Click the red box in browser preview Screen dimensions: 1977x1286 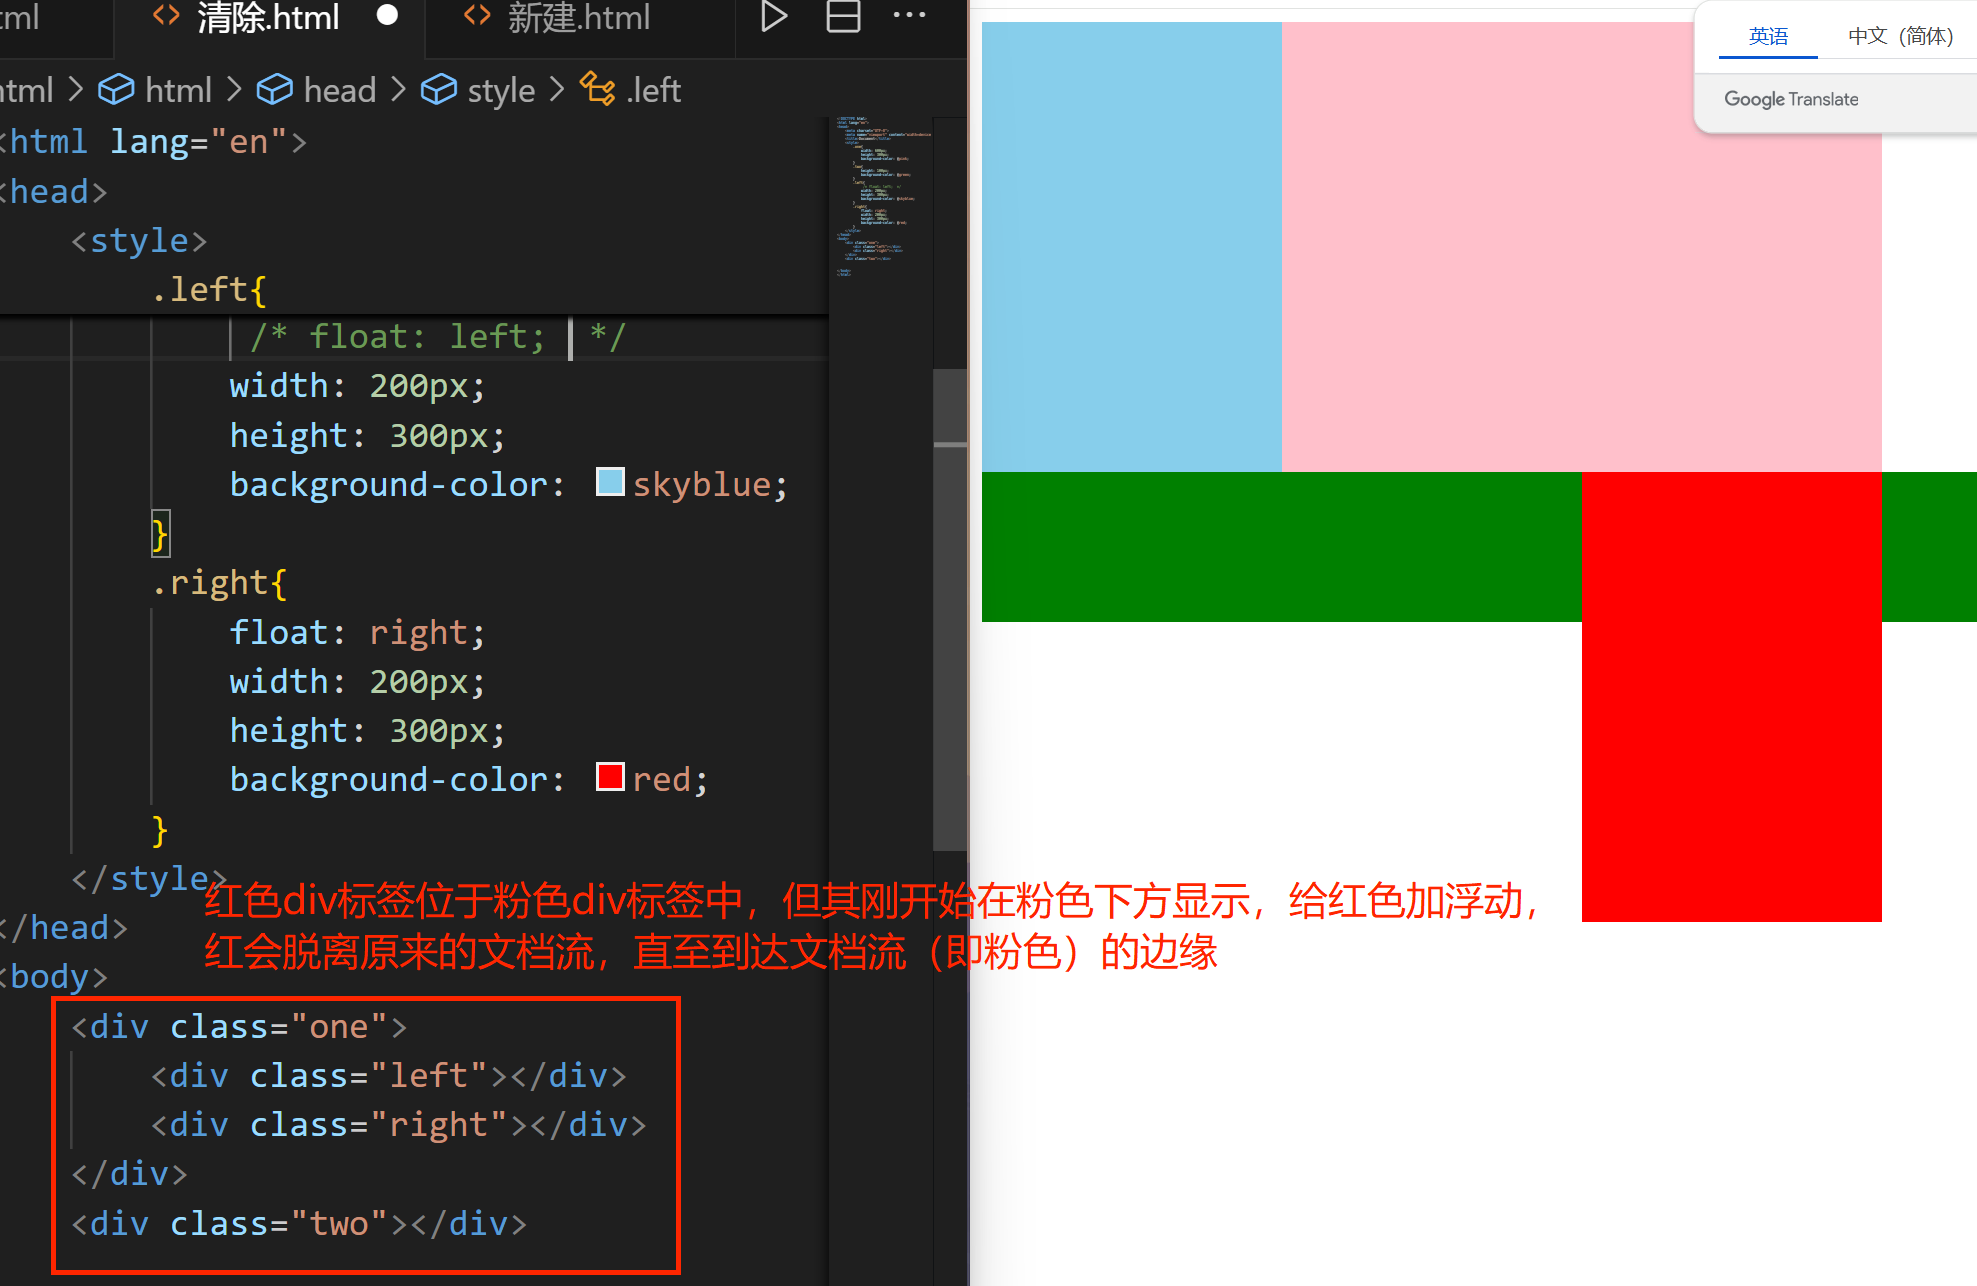point(1731,696)
